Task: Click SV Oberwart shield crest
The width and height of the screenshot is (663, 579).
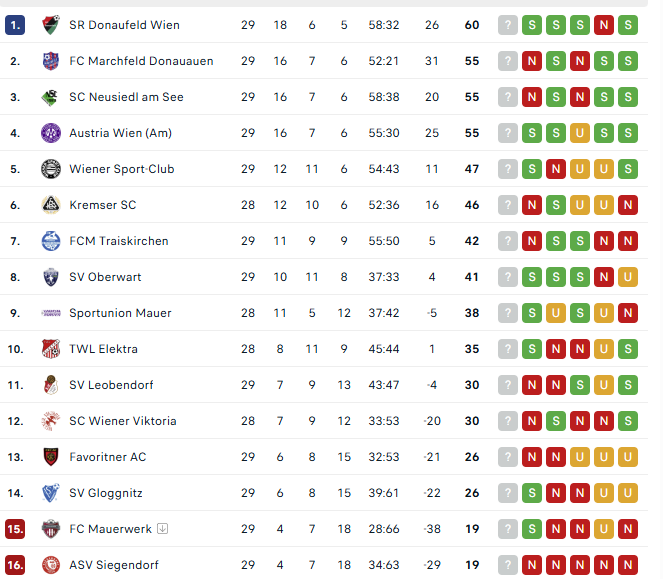Action: point(50,277)
